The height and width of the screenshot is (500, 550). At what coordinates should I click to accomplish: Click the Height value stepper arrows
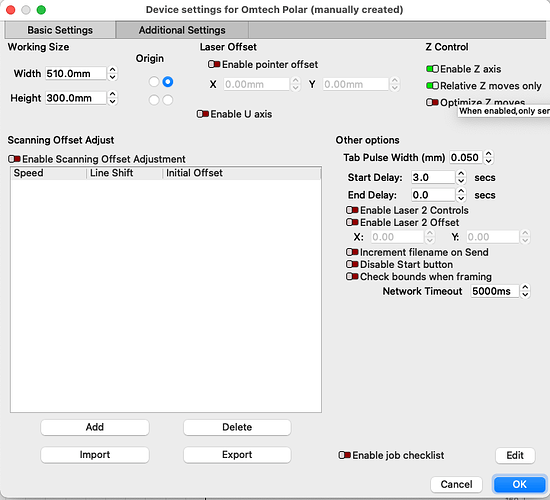(113, 98)
